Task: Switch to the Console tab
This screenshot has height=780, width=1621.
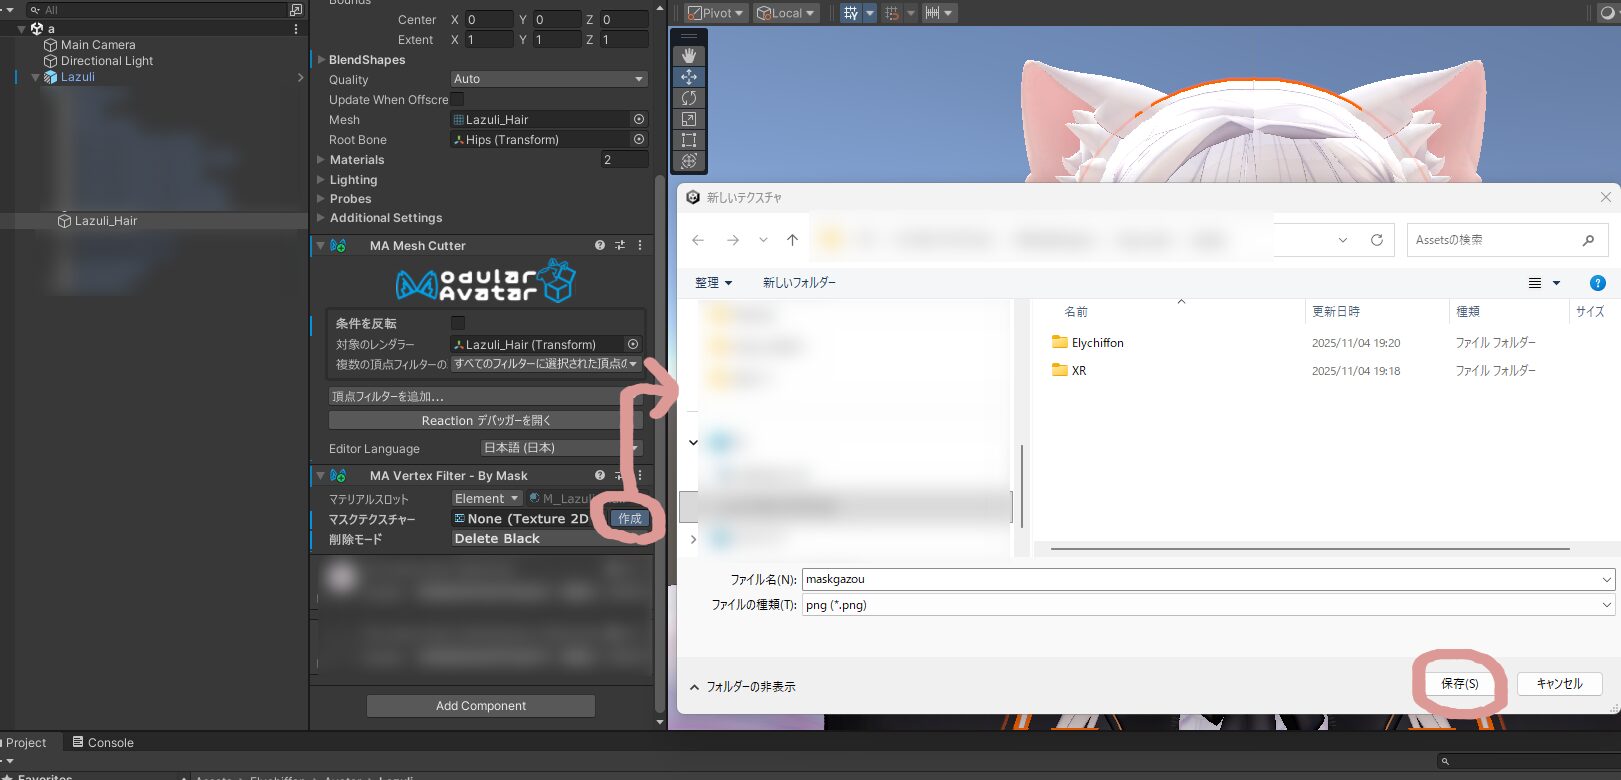Action: [x=103, y=743]
